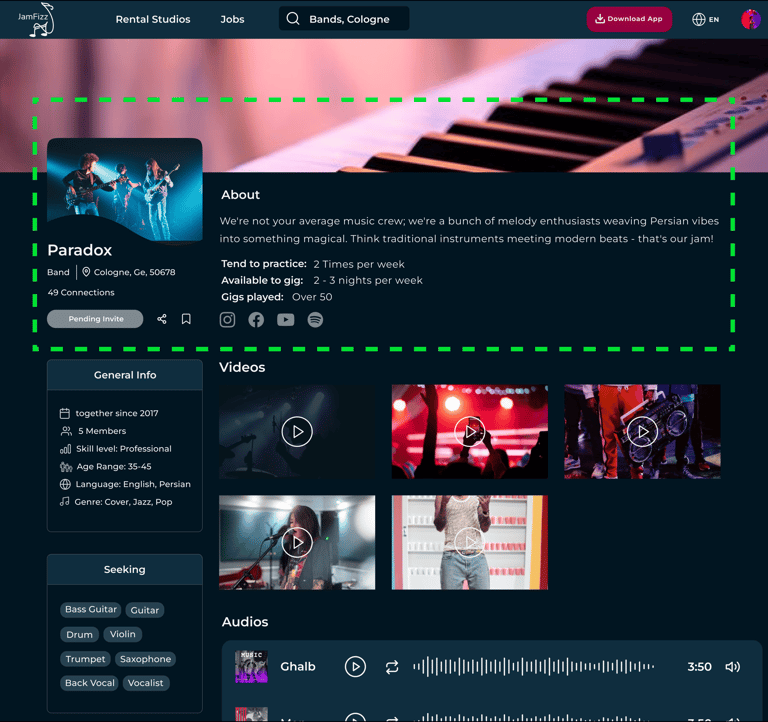Play the female singer studio video
The height and width of the screenshot is (722, 768).
[297, 542]
